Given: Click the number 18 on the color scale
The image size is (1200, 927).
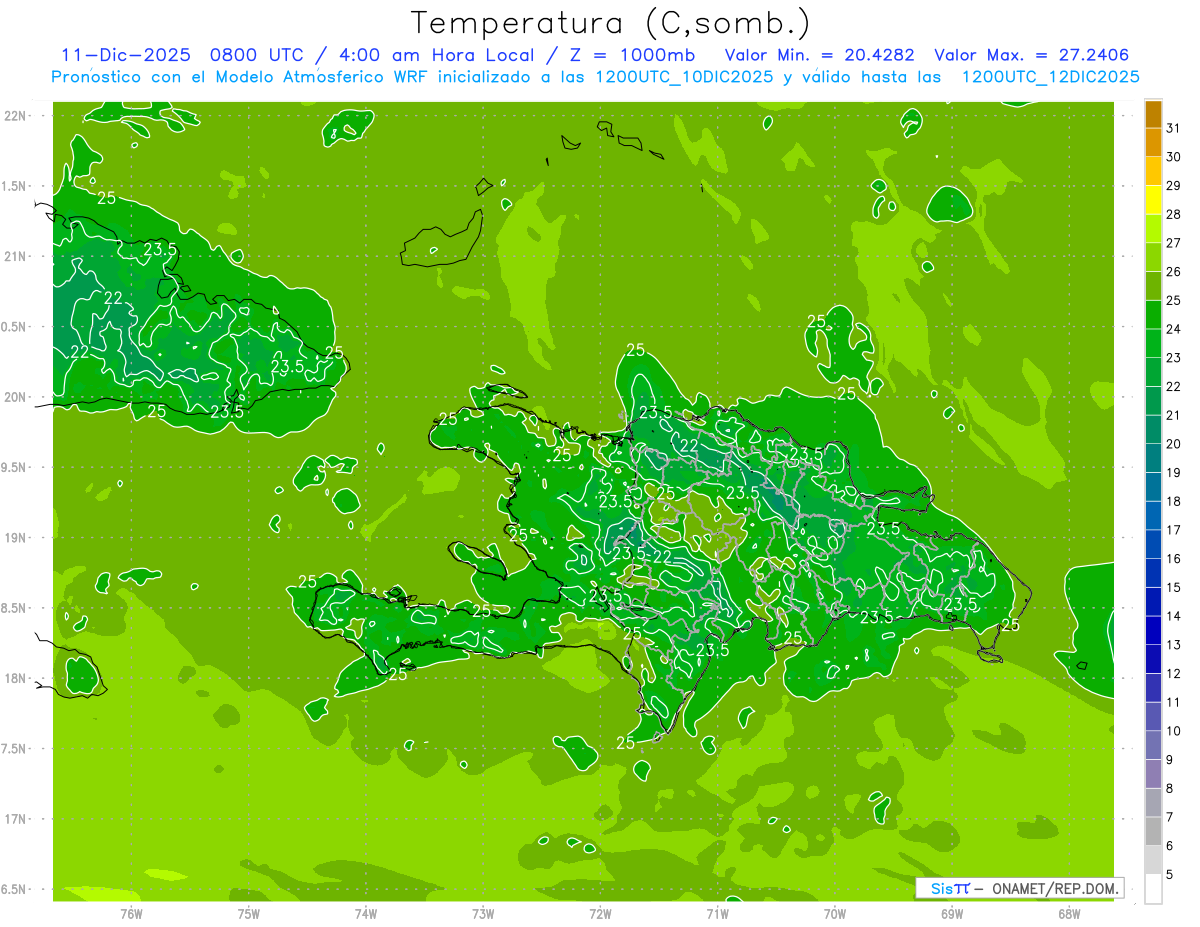Looking at the screenshot, I should click(1174, 502).
